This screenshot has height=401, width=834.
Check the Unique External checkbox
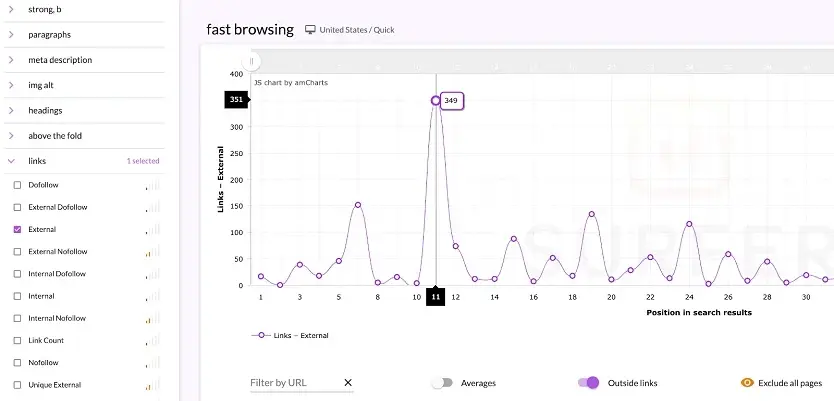coord(17,385)
